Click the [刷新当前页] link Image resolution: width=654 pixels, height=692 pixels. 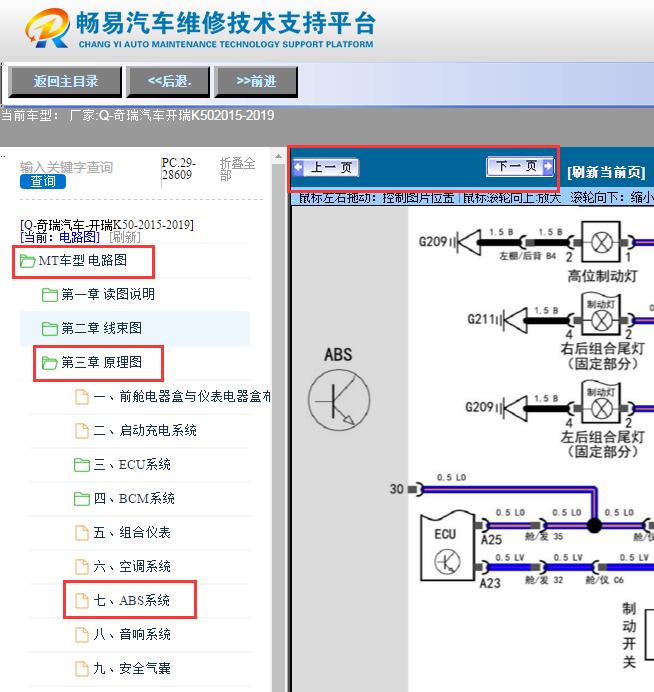click(606, 172)
